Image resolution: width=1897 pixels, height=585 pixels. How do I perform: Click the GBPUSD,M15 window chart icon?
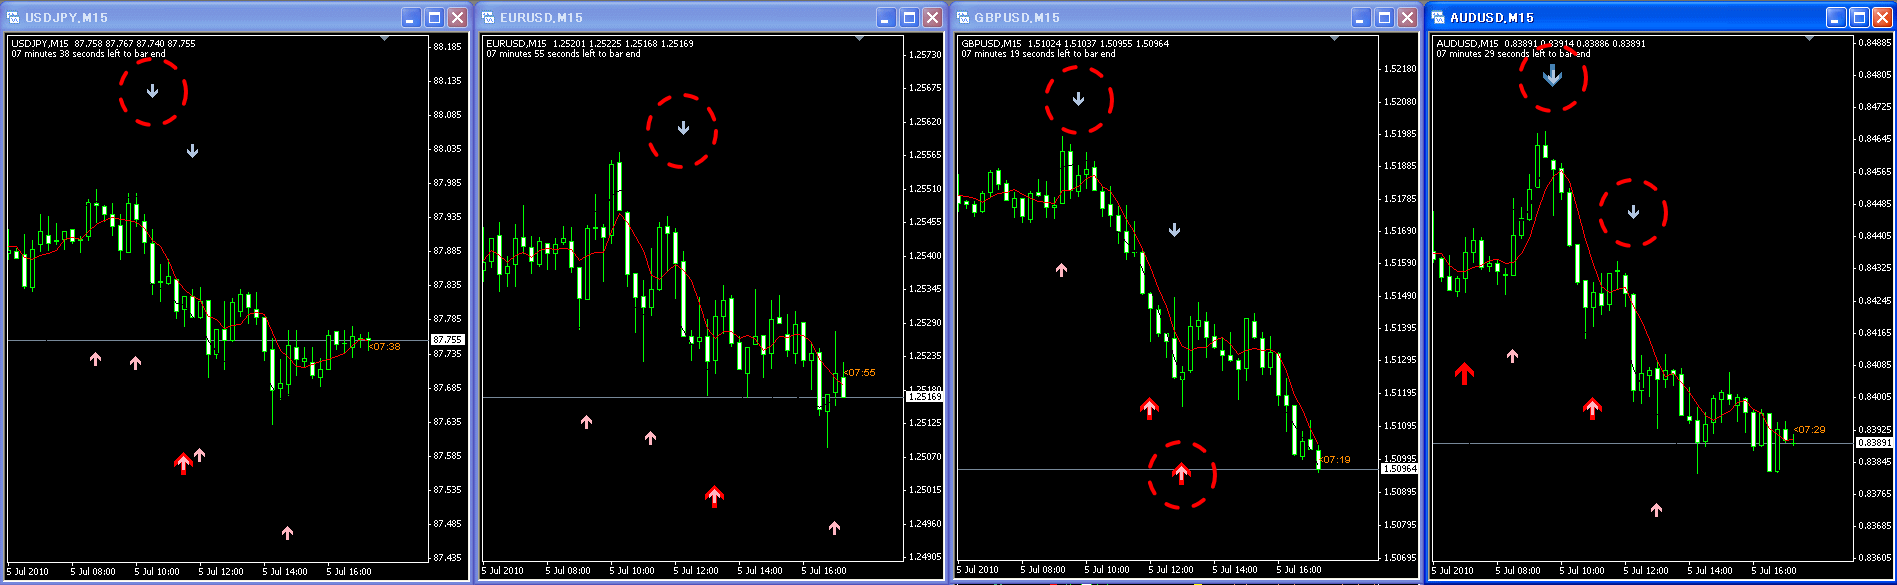tap(963, 17)
